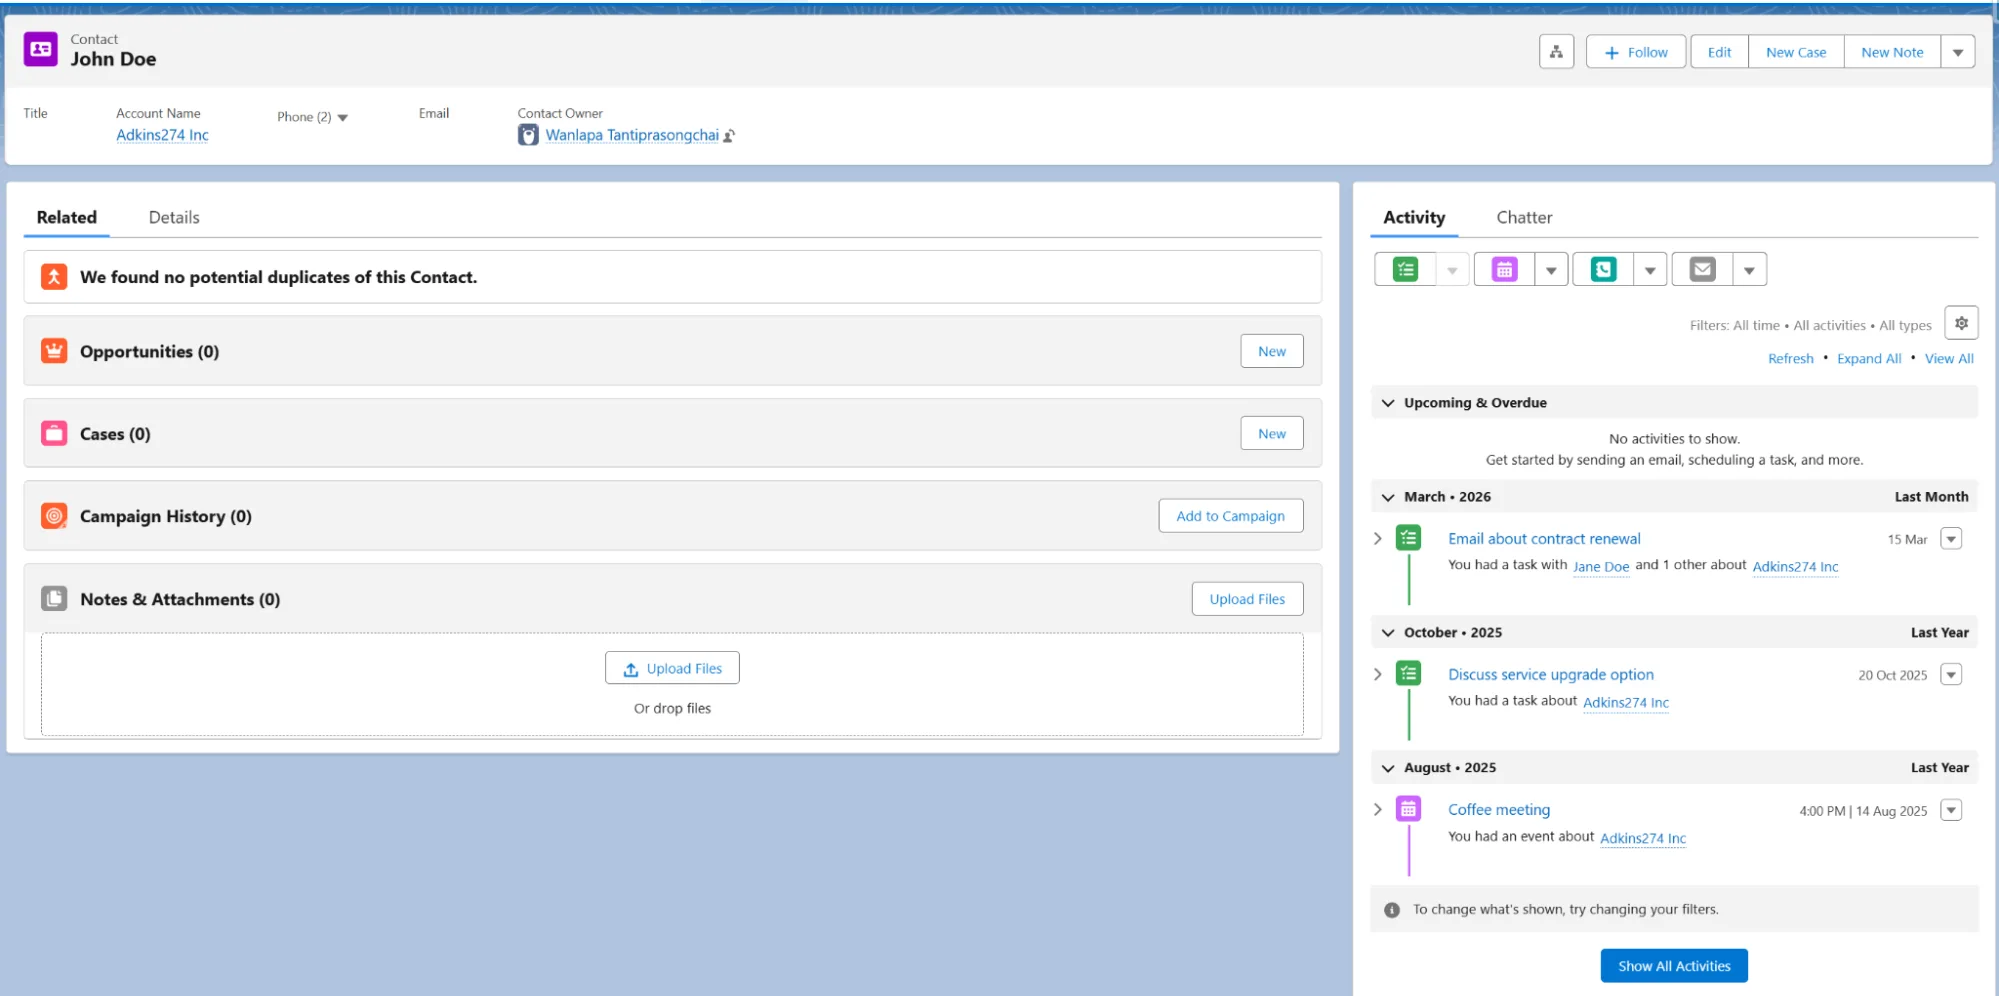Refresh the activity timeline

(1790, 358)
